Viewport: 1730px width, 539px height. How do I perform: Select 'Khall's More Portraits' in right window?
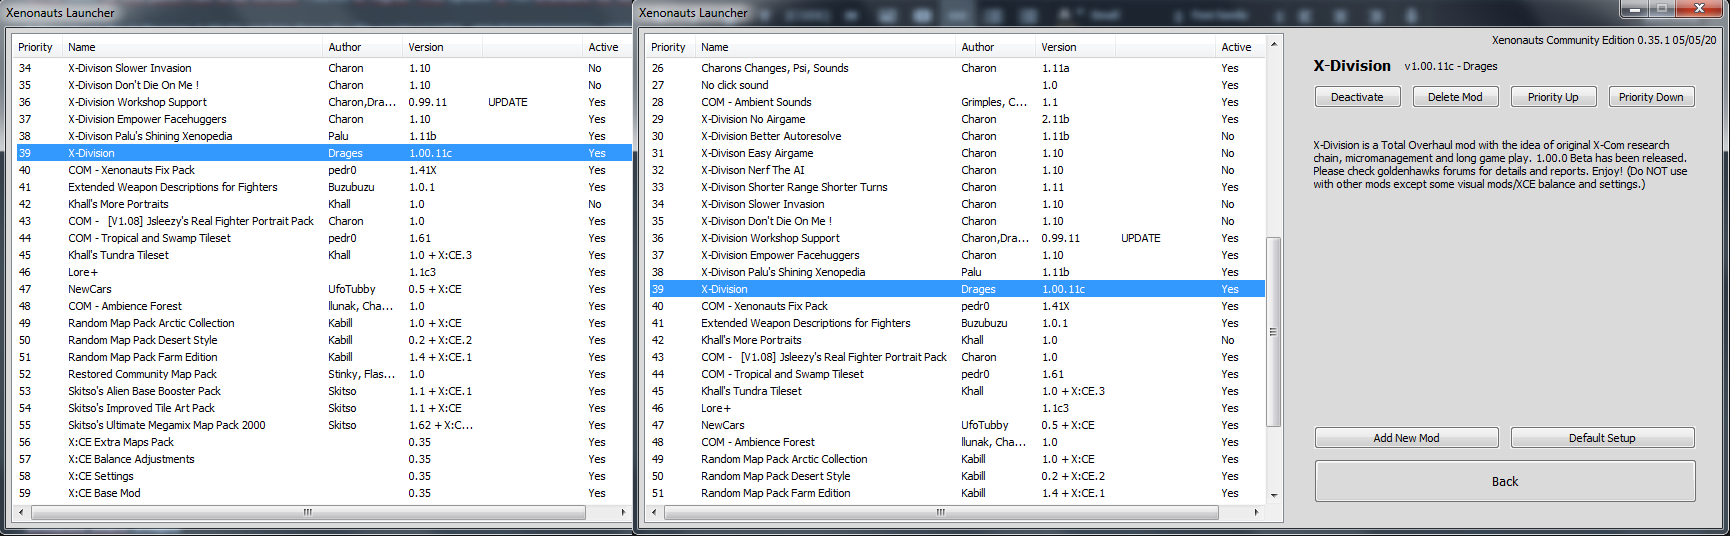(956, 340)
